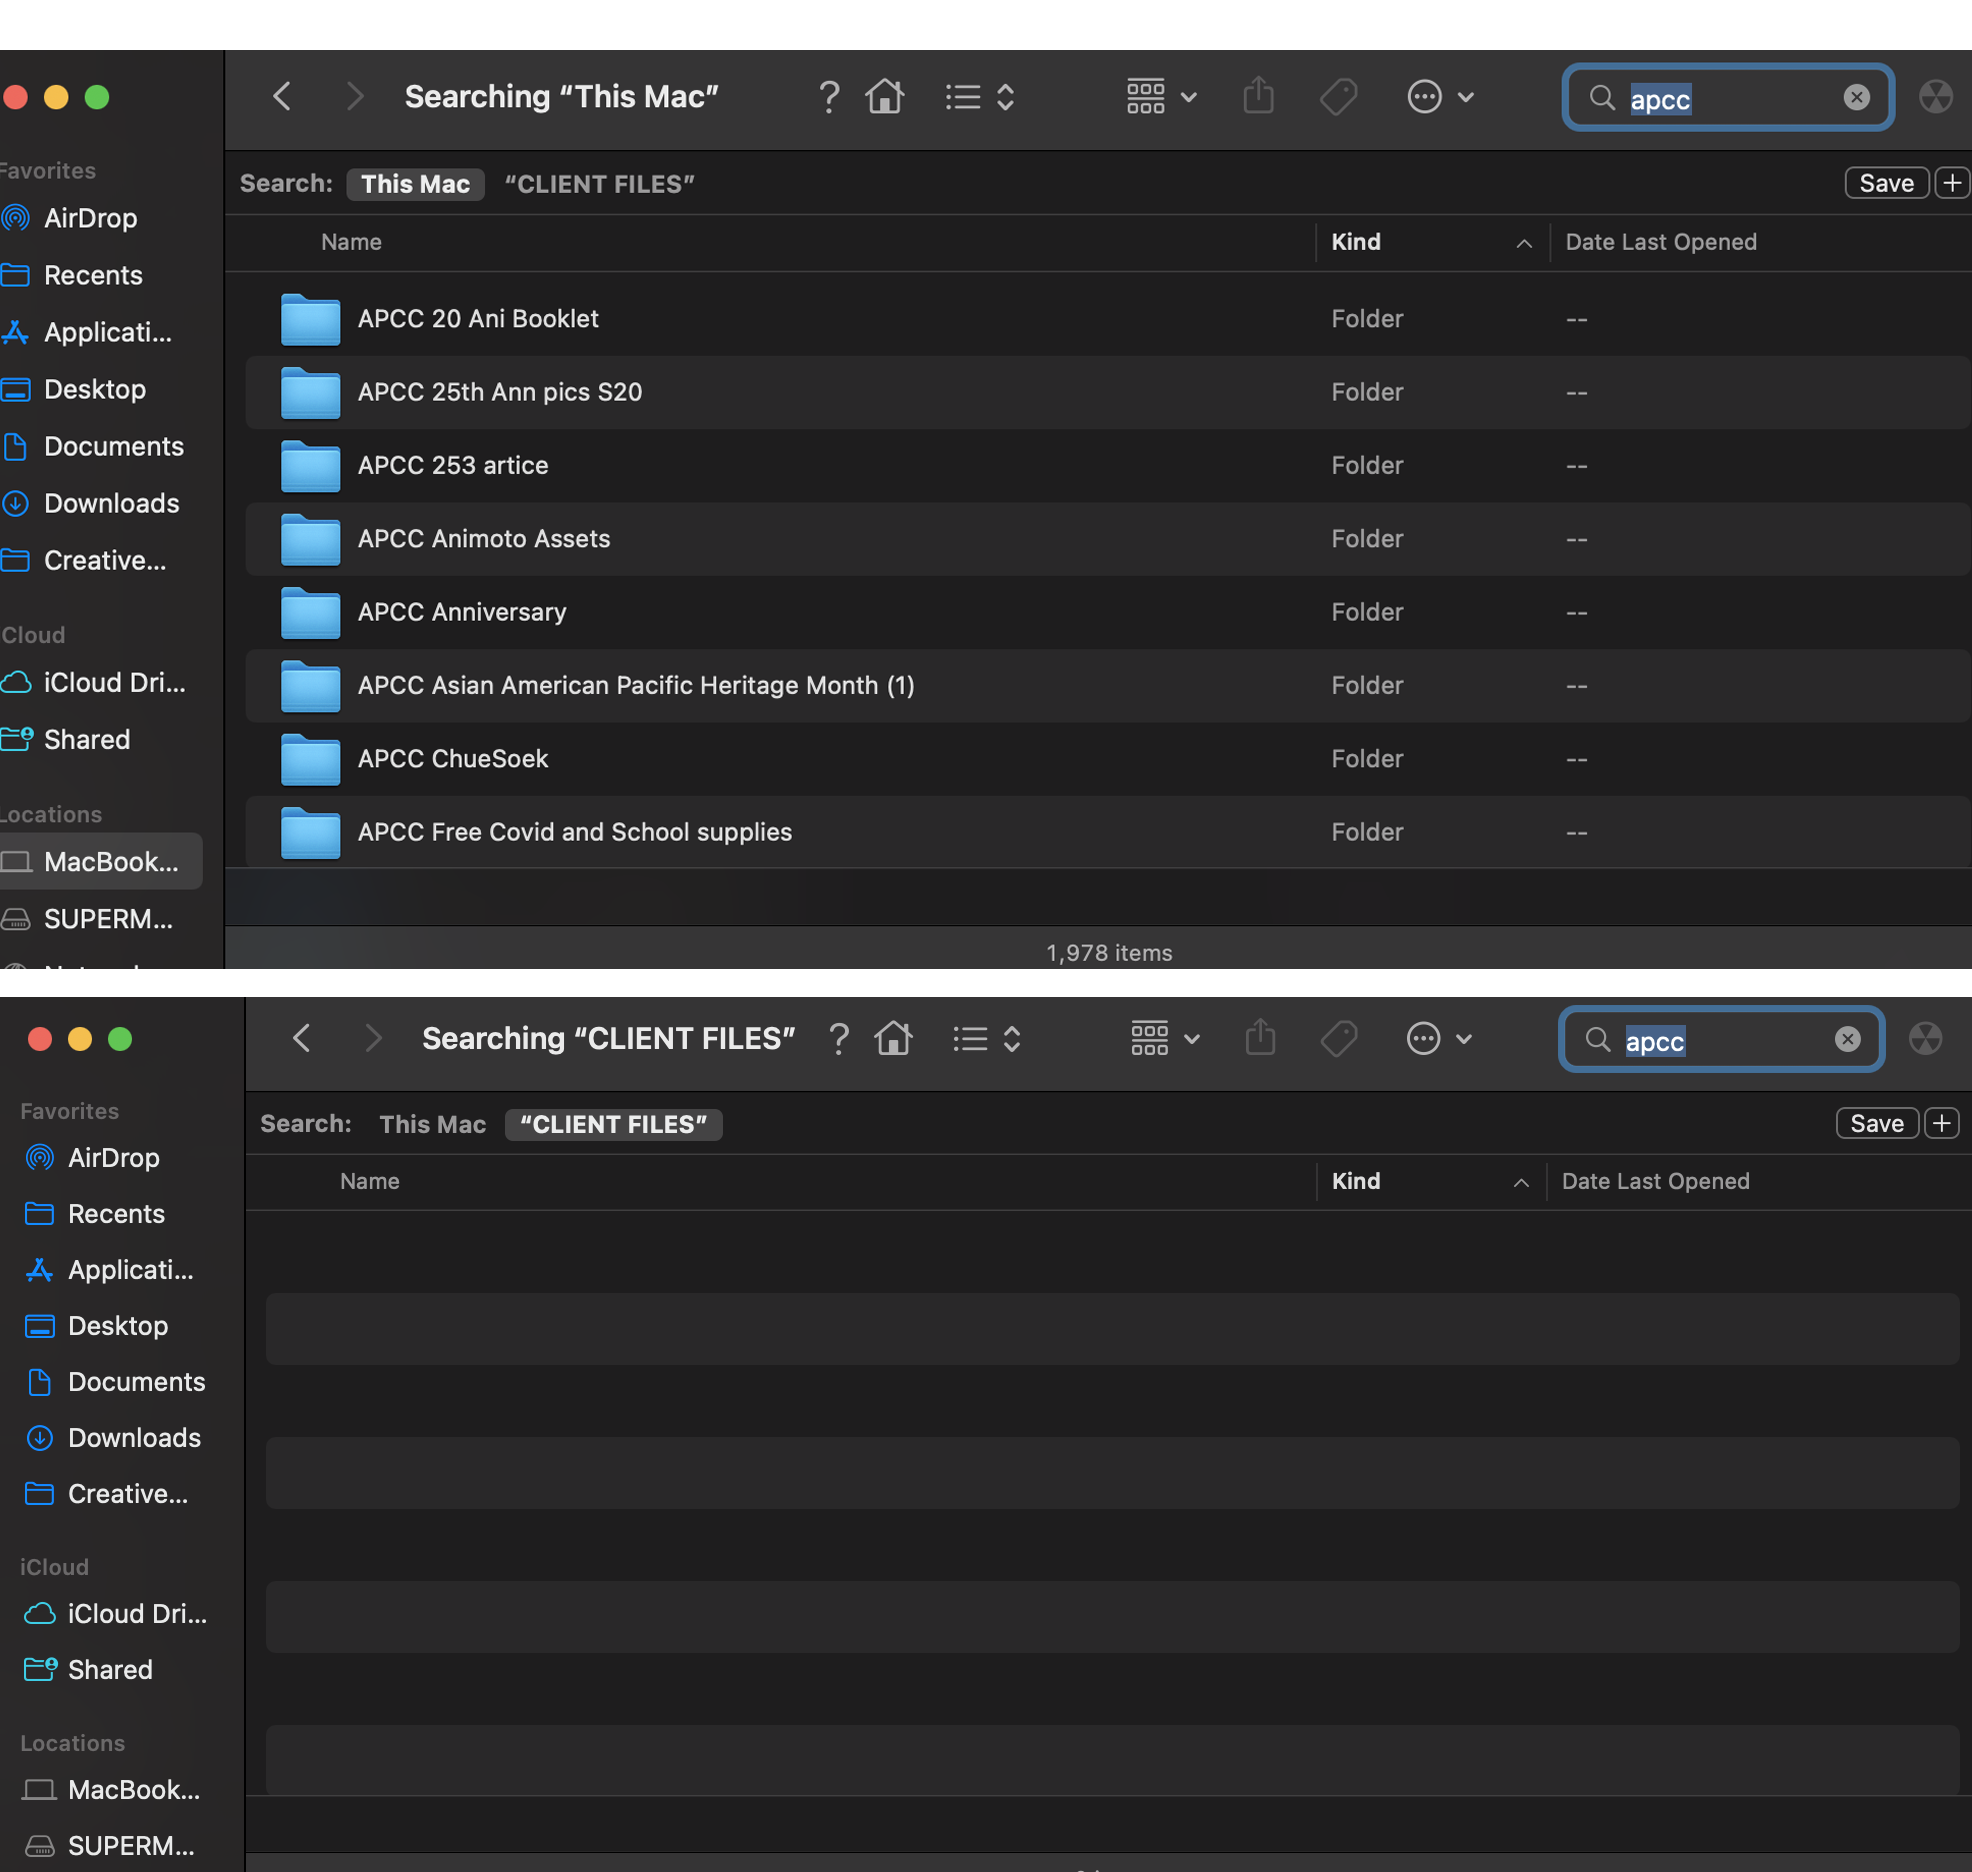The width and height of the screenshot is (1972, 1872).
Task: Click the Share icon in the top toolbar
Action: (1258, 97)
